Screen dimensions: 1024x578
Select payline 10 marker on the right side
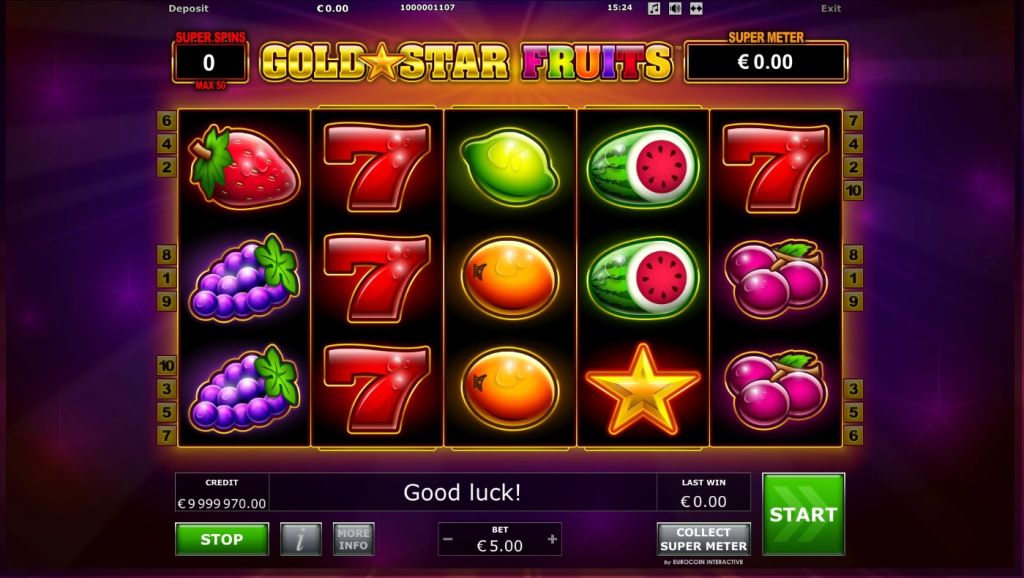853,191
